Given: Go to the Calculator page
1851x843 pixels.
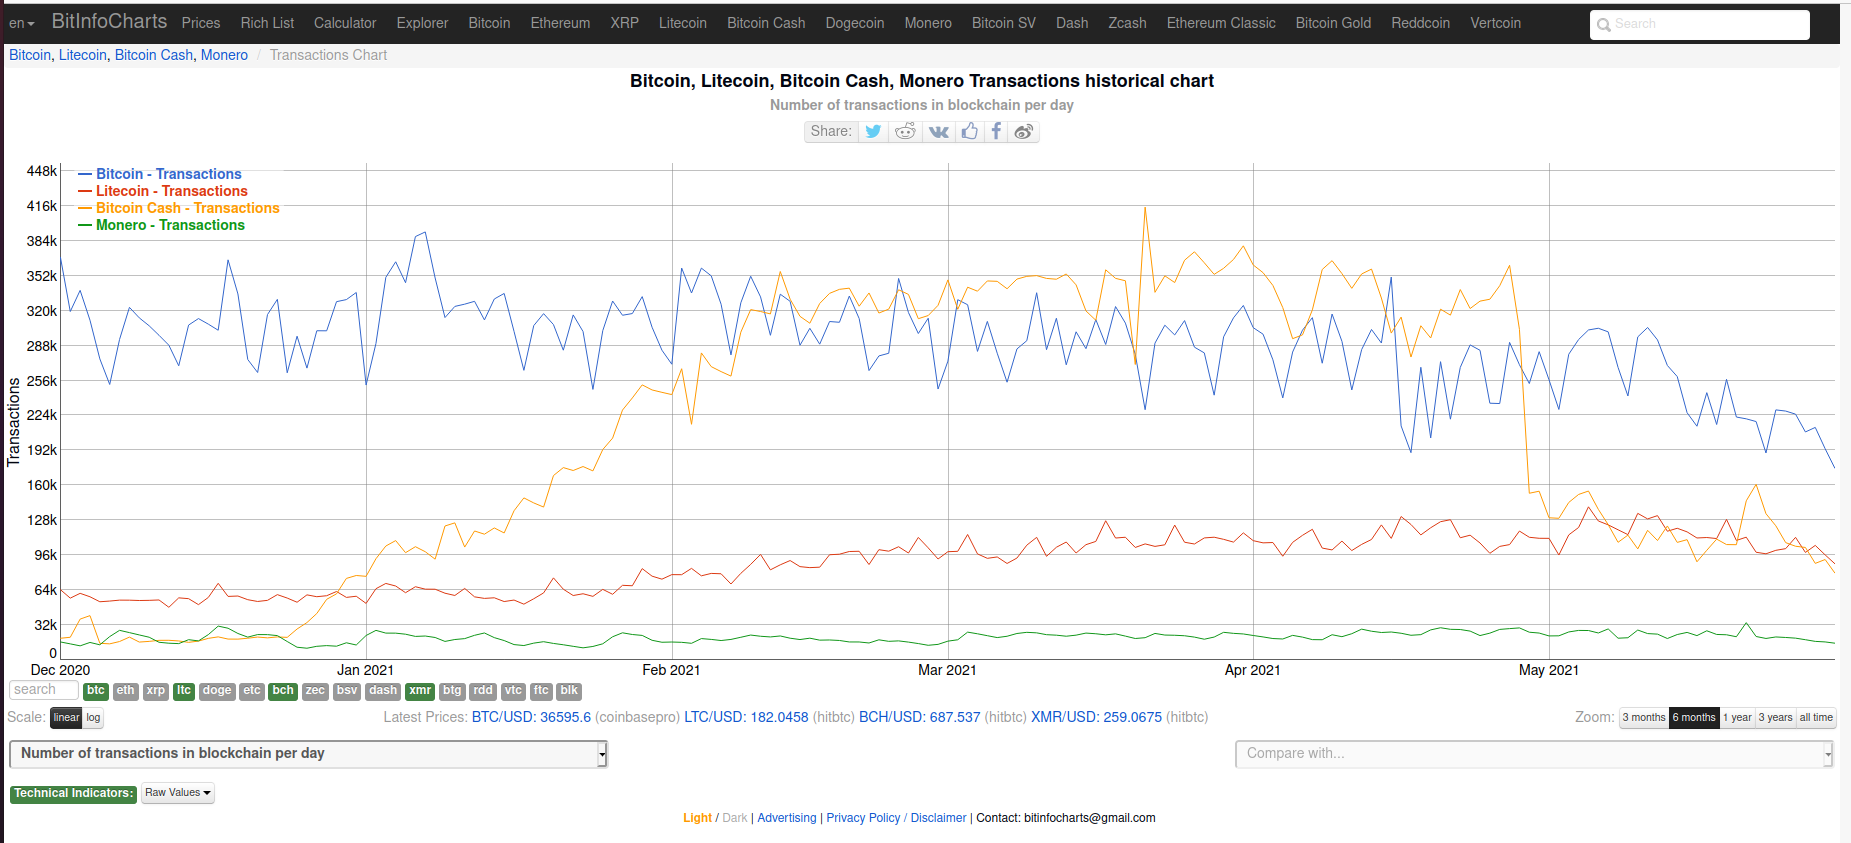Looking at the screenshot, I should (x=345, y=23).
